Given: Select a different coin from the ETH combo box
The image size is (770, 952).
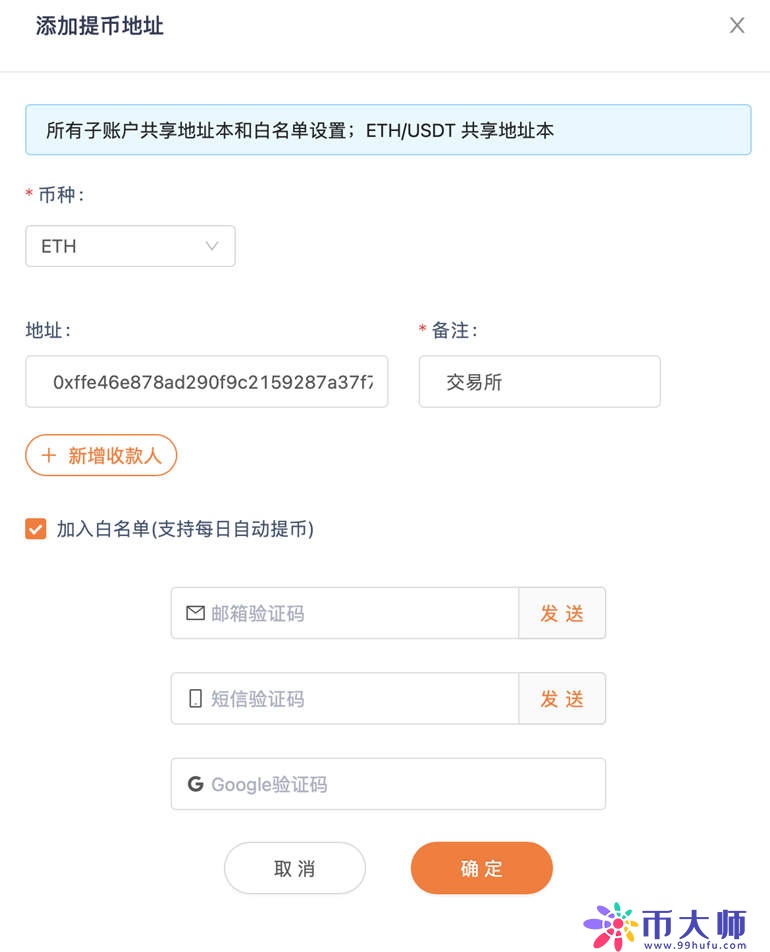Looking at the screenshot, I should [x=130, y=246].
